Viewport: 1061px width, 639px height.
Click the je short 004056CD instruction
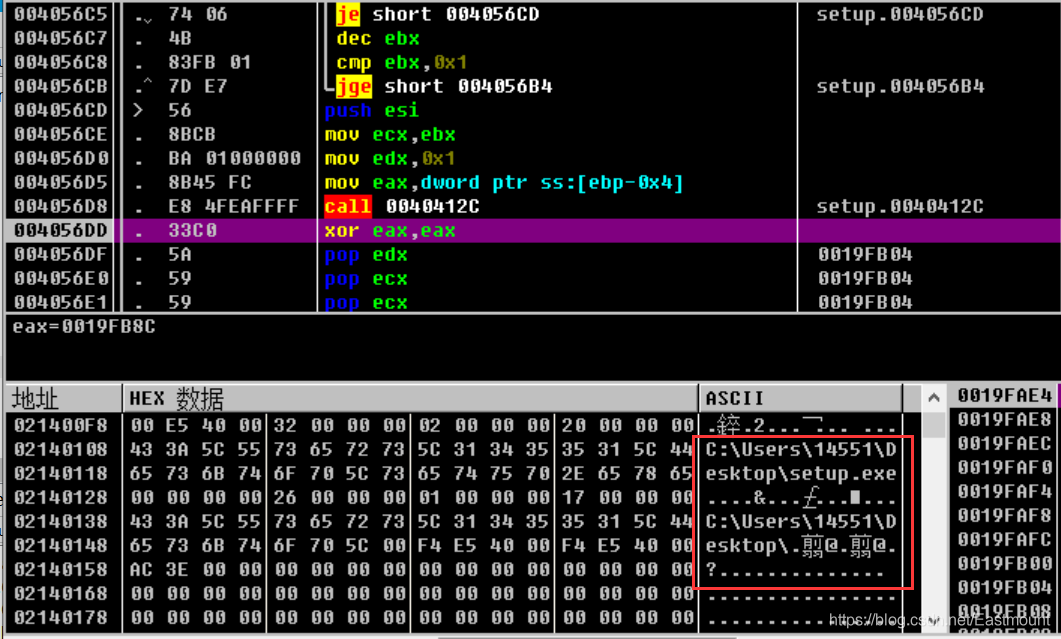pos(438,14)
